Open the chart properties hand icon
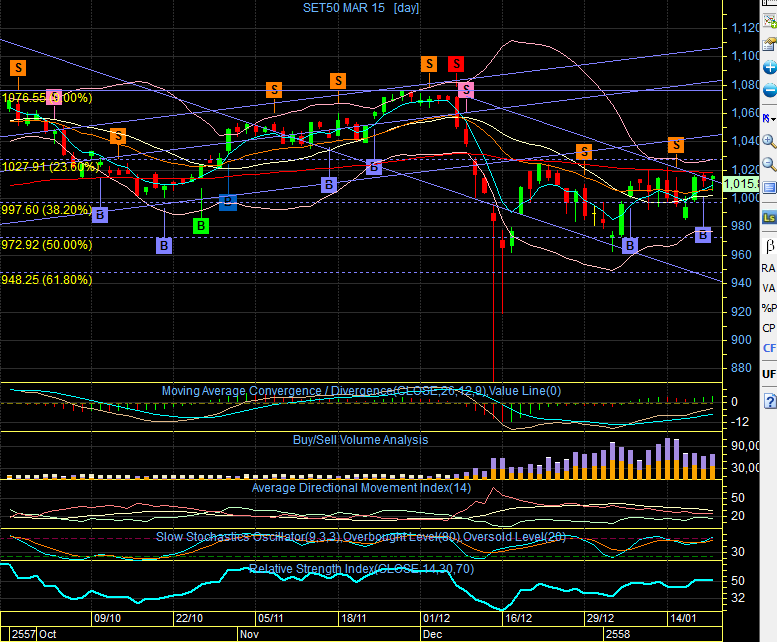The width and height of the screenshot is (777, 642). (770, 44)
